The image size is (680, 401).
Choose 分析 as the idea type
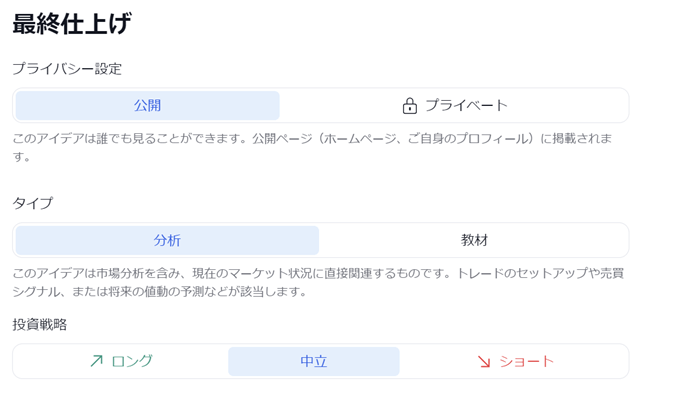pos(167,240)
